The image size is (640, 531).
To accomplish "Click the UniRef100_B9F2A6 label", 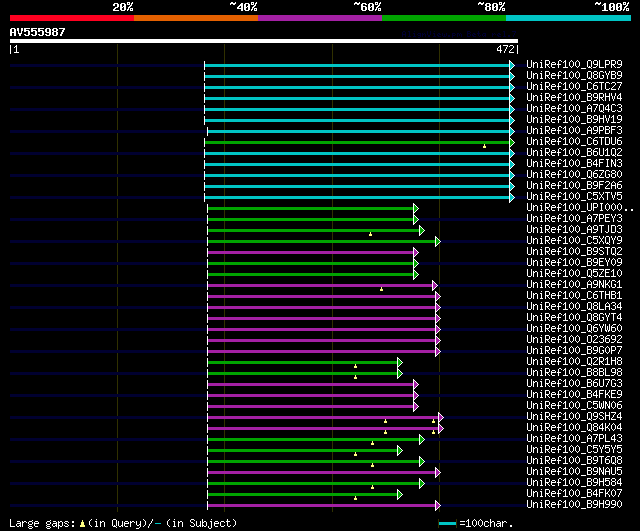I will pos(574,186).
